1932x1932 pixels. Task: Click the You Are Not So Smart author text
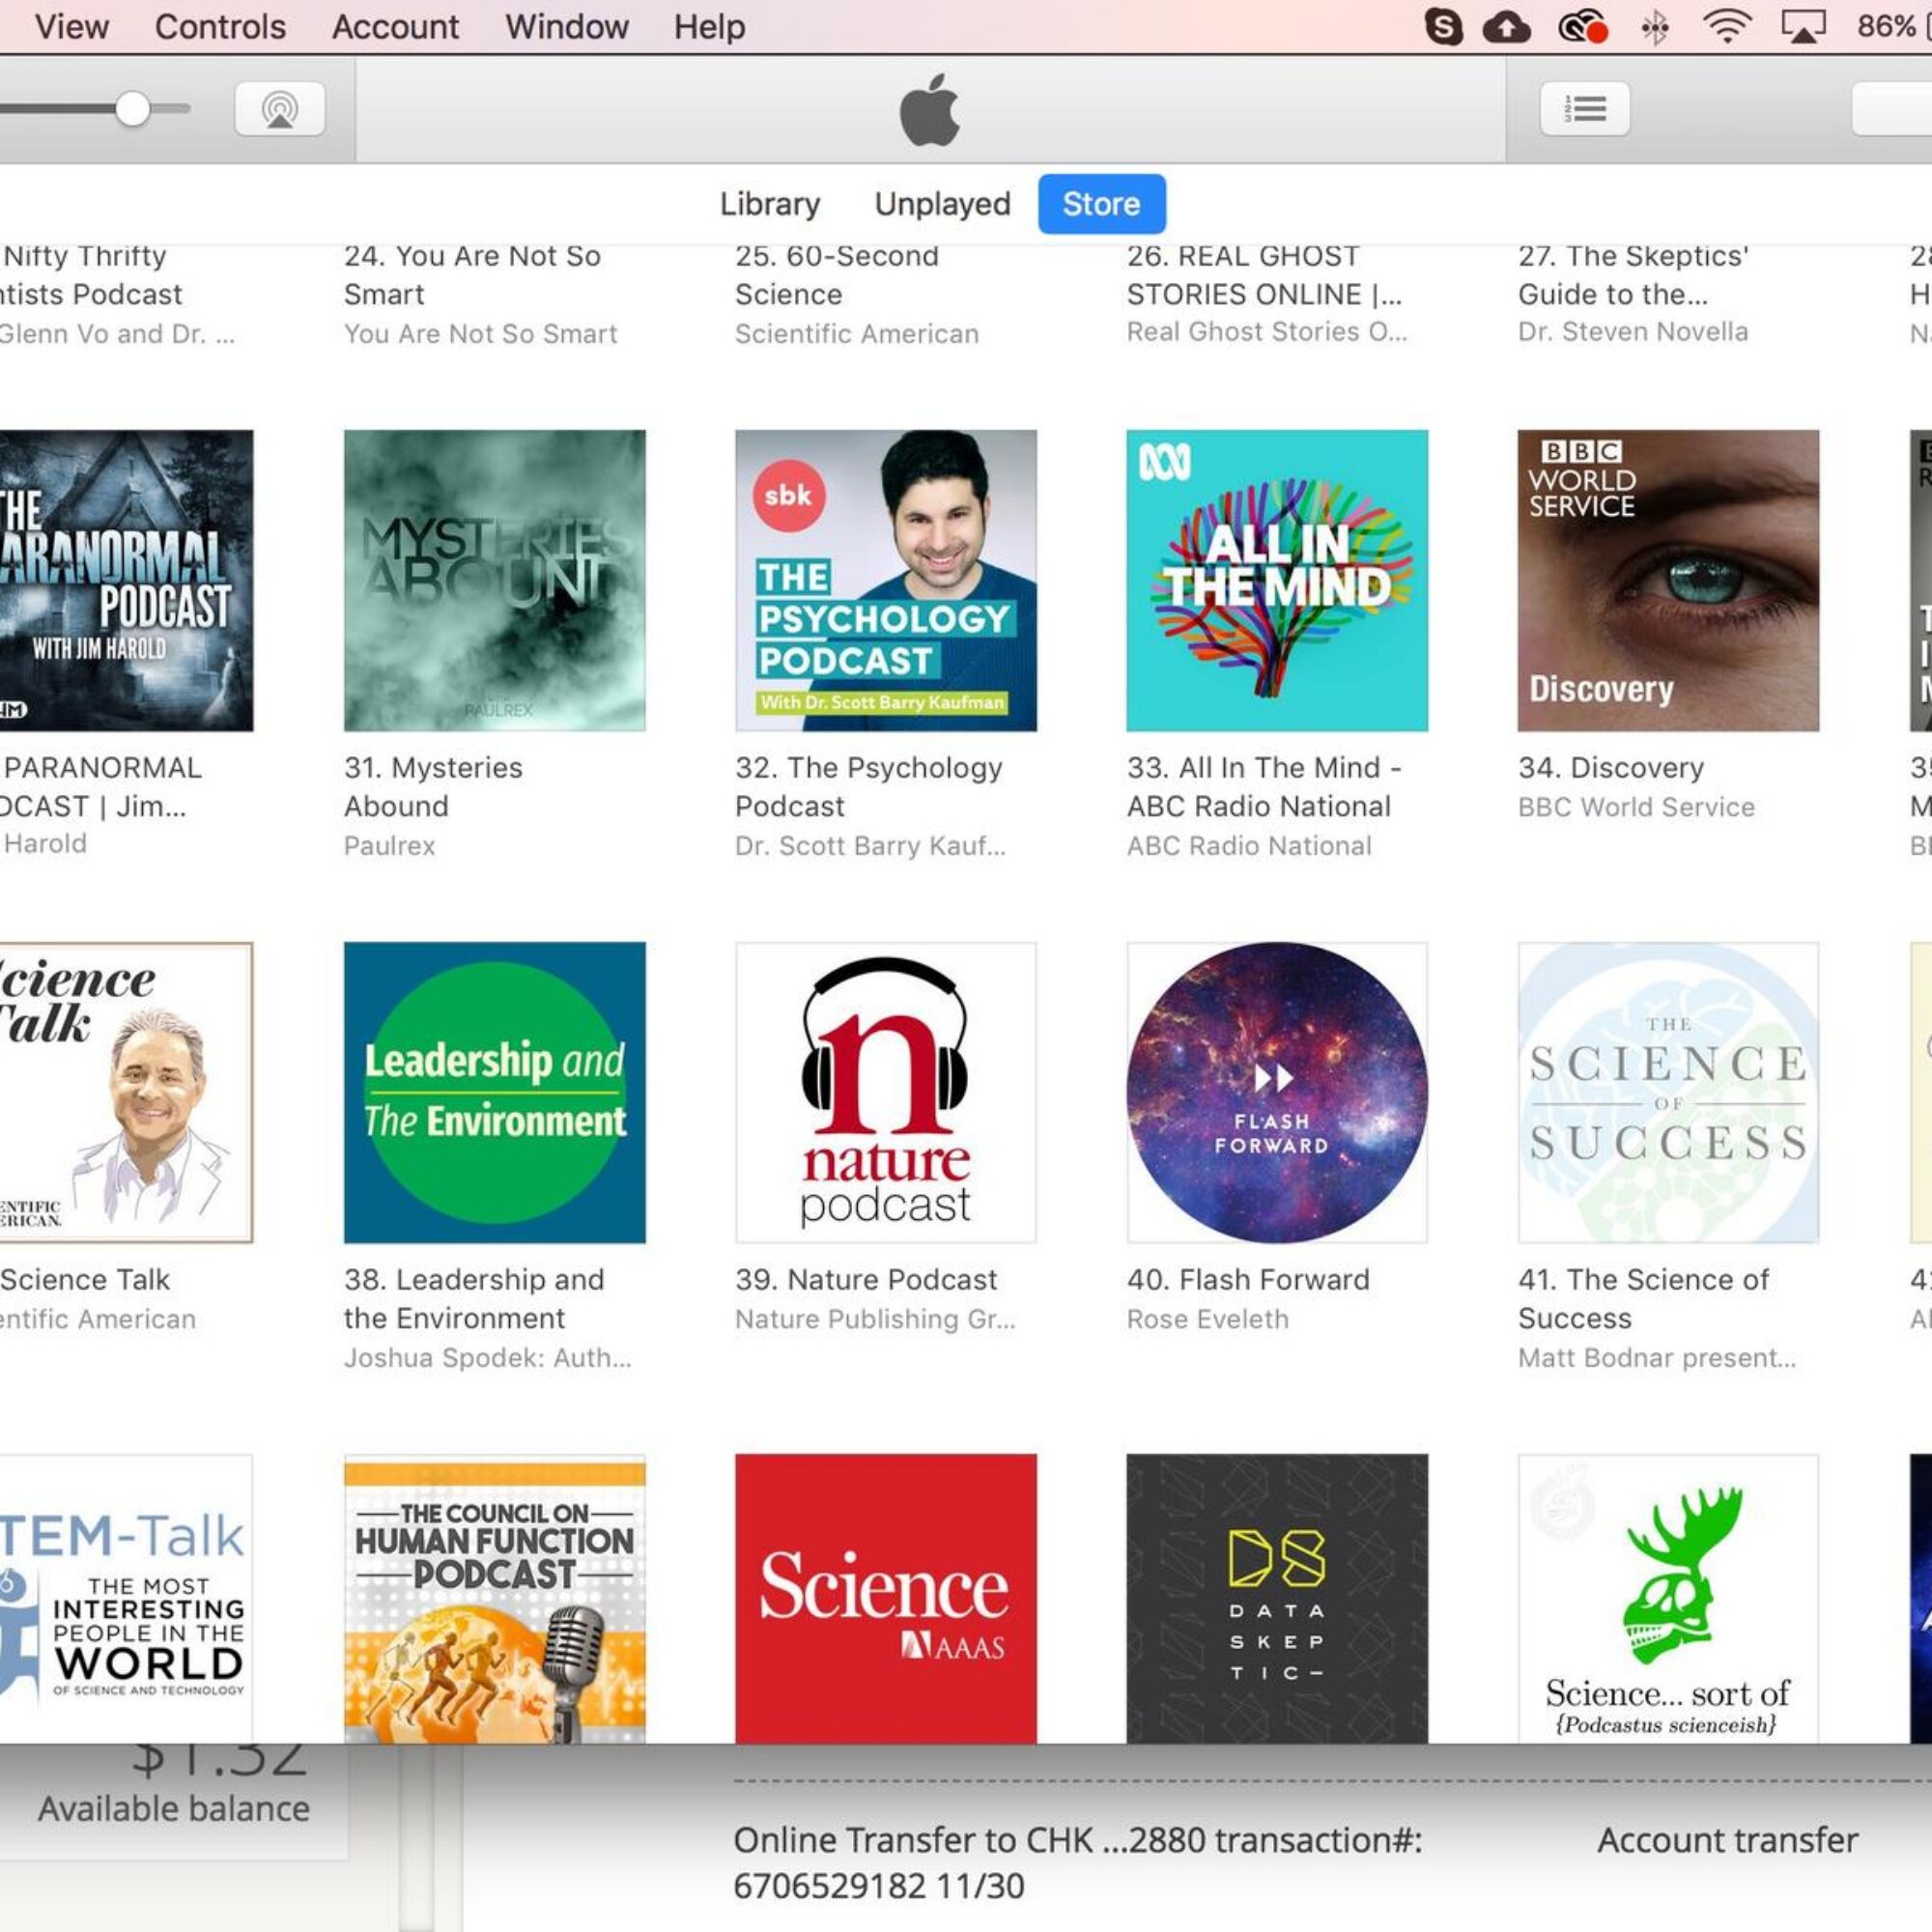point(481,334)
